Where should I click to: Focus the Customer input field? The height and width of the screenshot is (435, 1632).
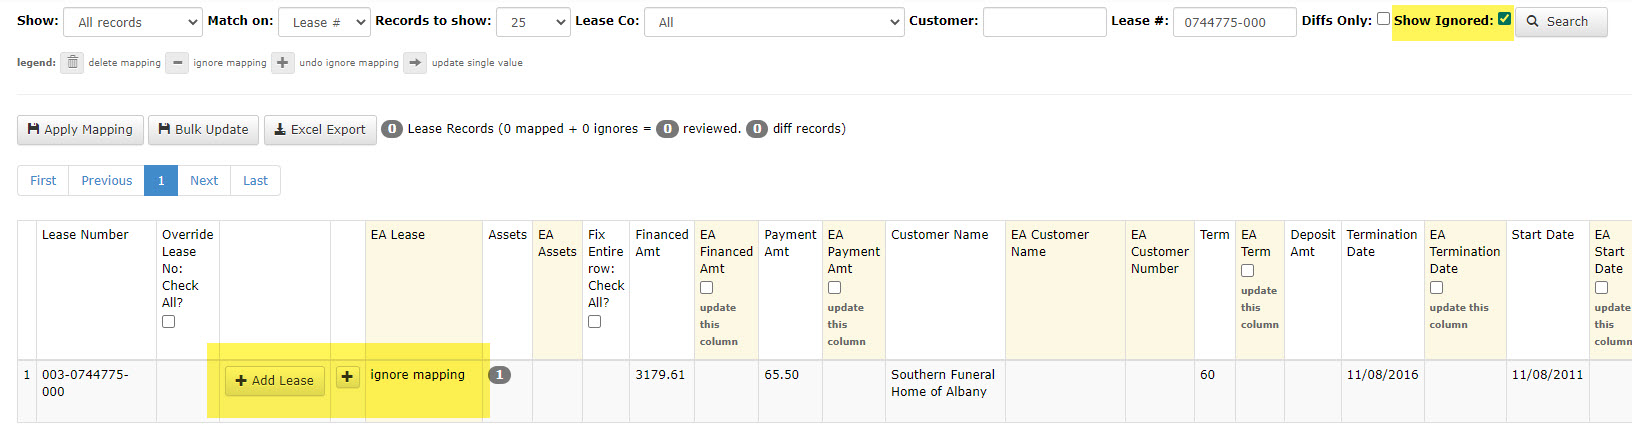tap(1044, 22)
